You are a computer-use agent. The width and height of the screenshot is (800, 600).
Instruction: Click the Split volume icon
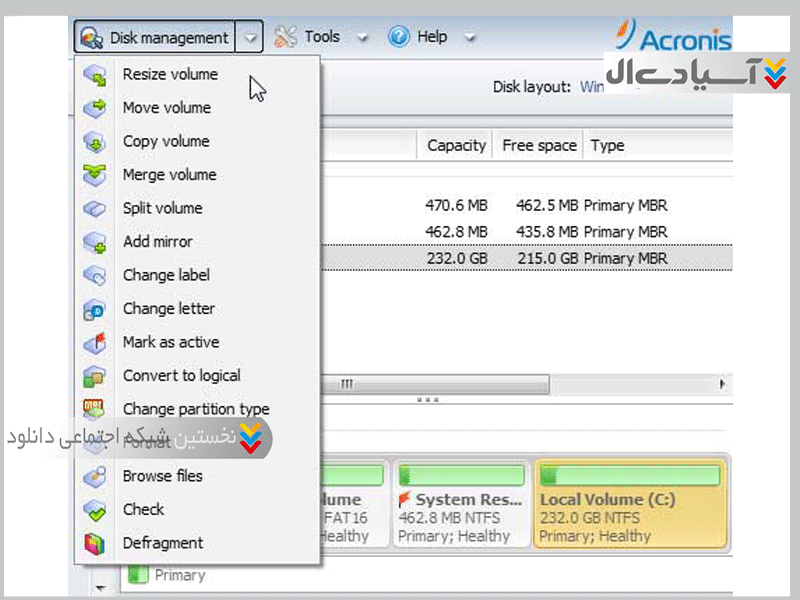click(x=94, y=209)
